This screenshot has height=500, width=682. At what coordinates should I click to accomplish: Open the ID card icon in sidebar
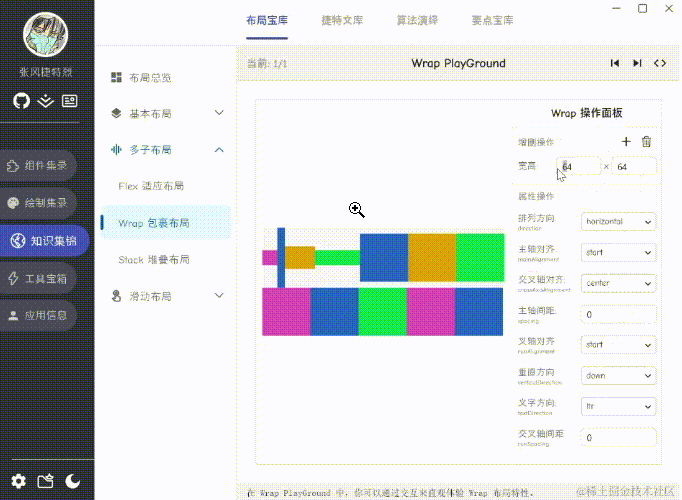pyautogui.click(x=70, y=101)
